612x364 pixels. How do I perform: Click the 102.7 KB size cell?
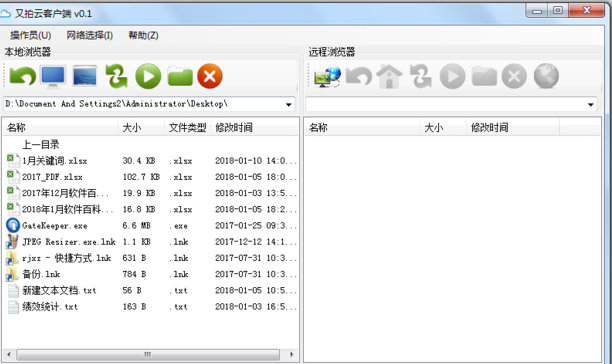coord(141,177)
